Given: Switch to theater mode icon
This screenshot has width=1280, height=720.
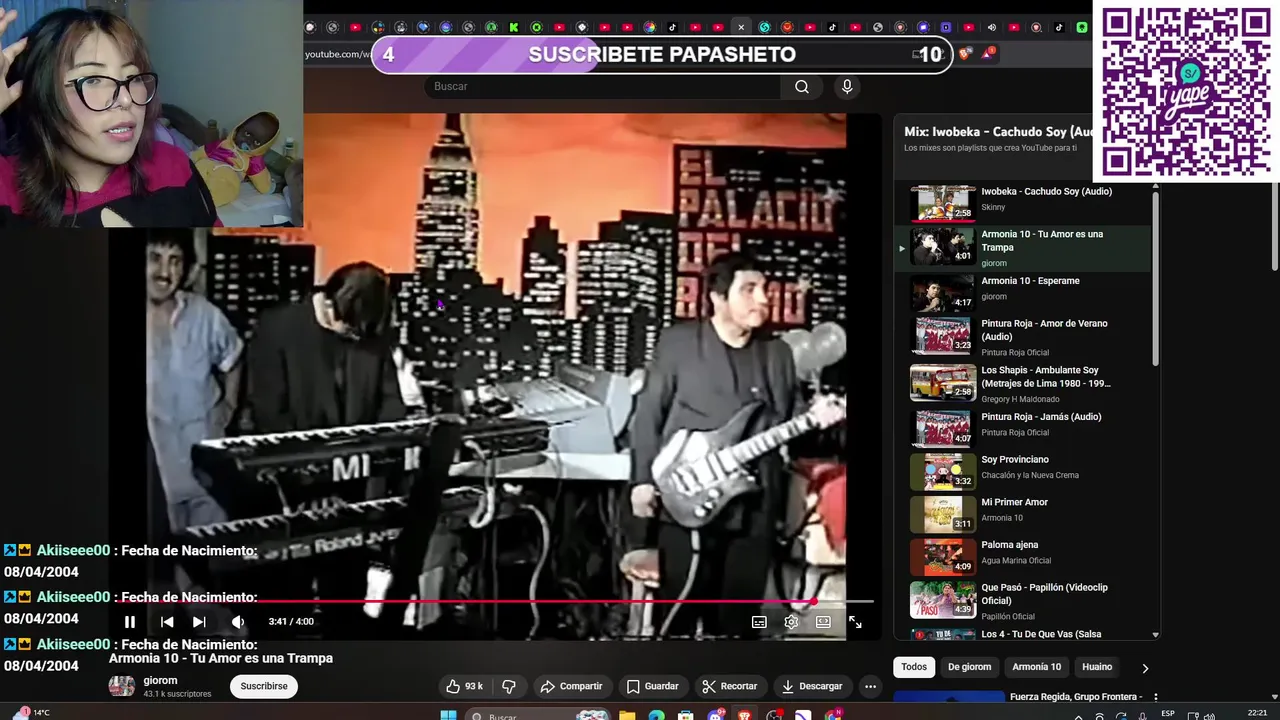Looking at the screenshot, I should 823,622.
